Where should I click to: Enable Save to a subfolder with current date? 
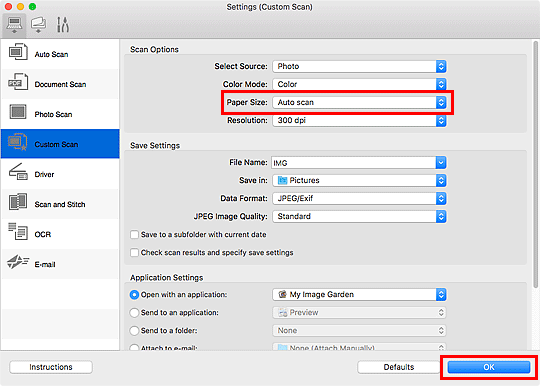tap(134, 235)
